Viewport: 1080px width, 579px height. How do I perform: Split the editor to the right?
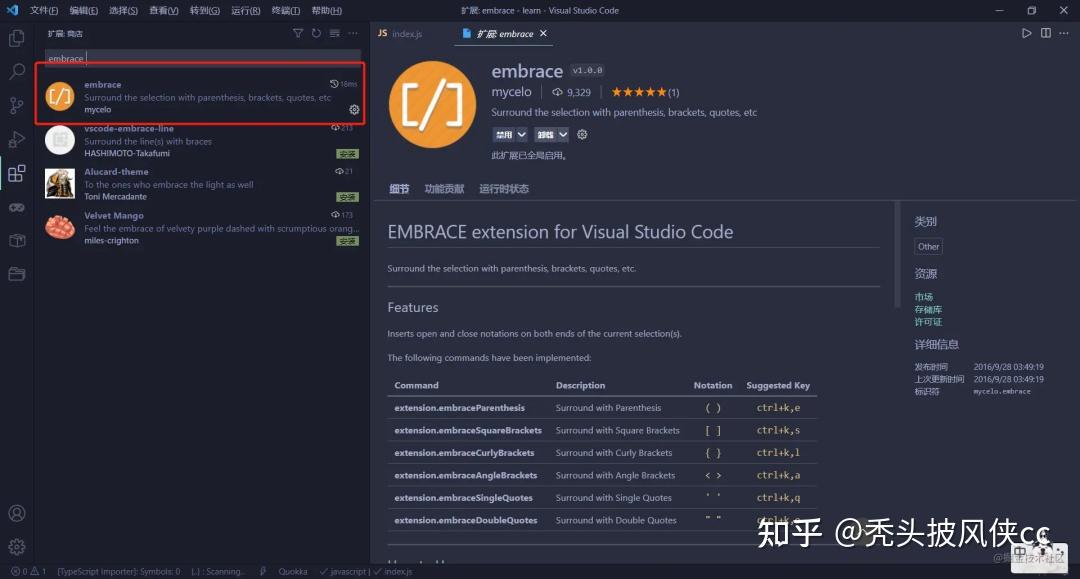coord(1046,33)
